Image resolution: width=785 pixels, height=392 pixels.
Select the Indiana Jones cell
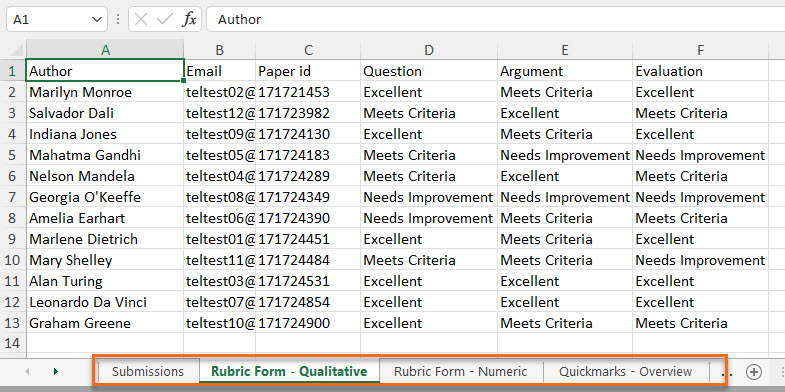[x=105, y=134]
